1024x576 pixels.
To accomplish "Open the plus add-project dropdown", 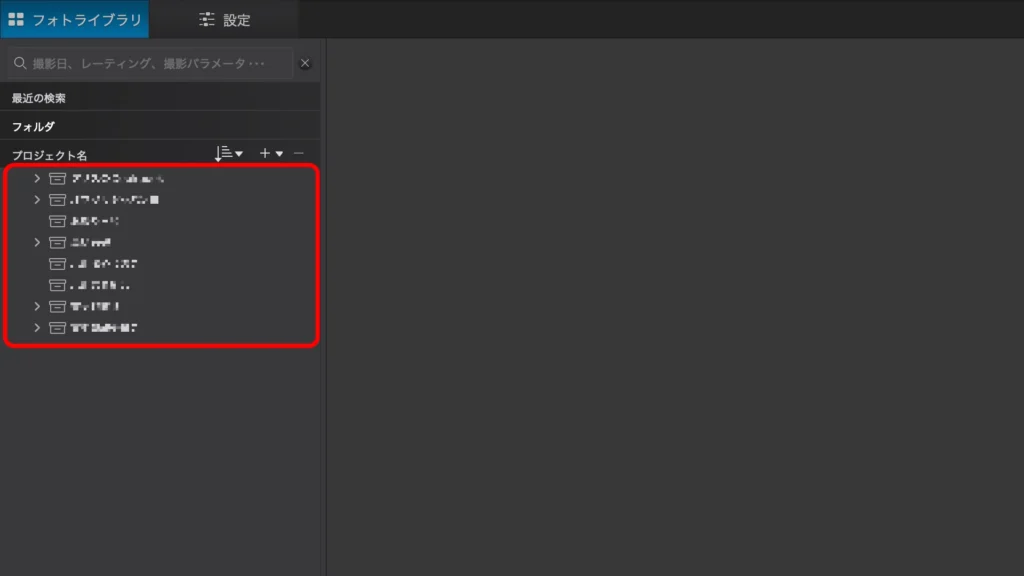I will click(270, 153).
